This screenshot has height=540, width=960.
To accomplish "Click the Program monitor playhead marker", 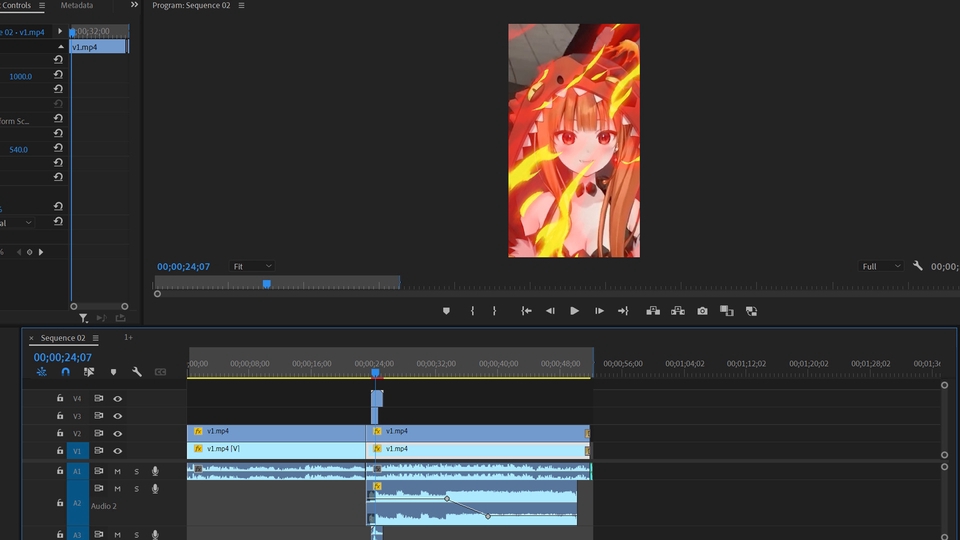I will pyautogui.click(x=267, y=283).
